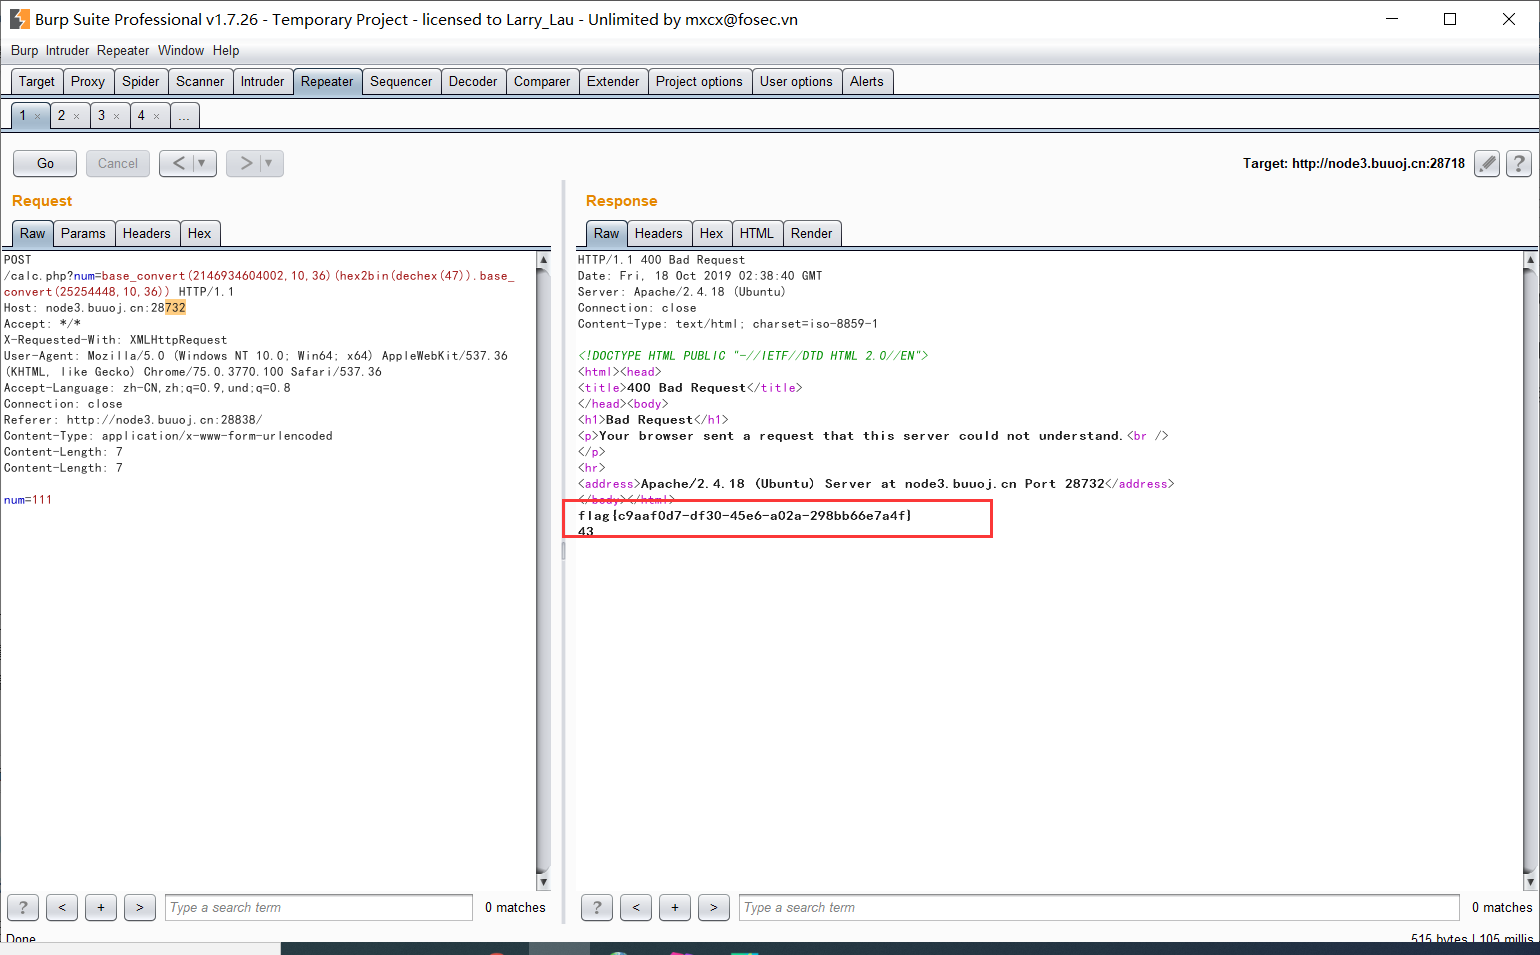Open the Burp menu
Image resolution: width=1540 pixels, height=955 pixels.
pos(24,50)
